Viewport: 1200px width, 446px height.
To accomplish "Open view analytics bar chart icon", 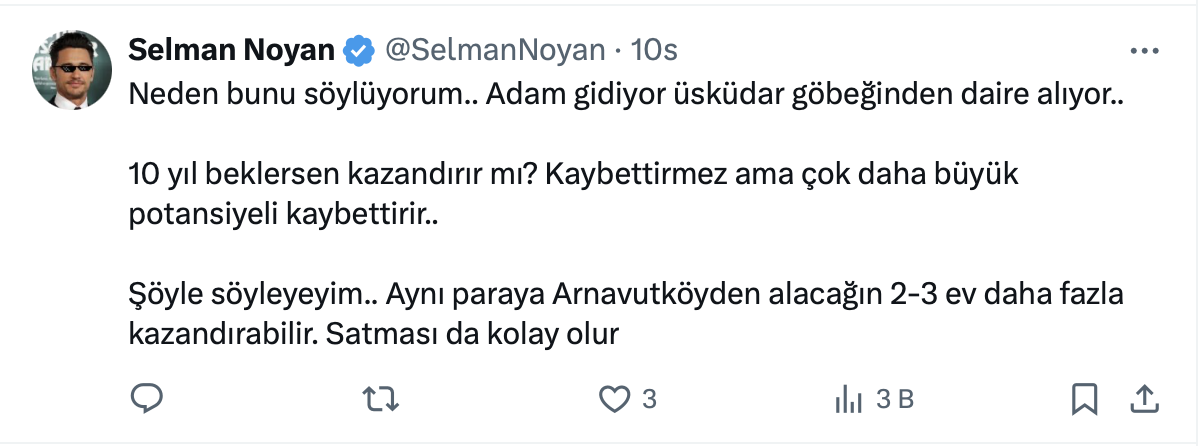I will point(848,400).
